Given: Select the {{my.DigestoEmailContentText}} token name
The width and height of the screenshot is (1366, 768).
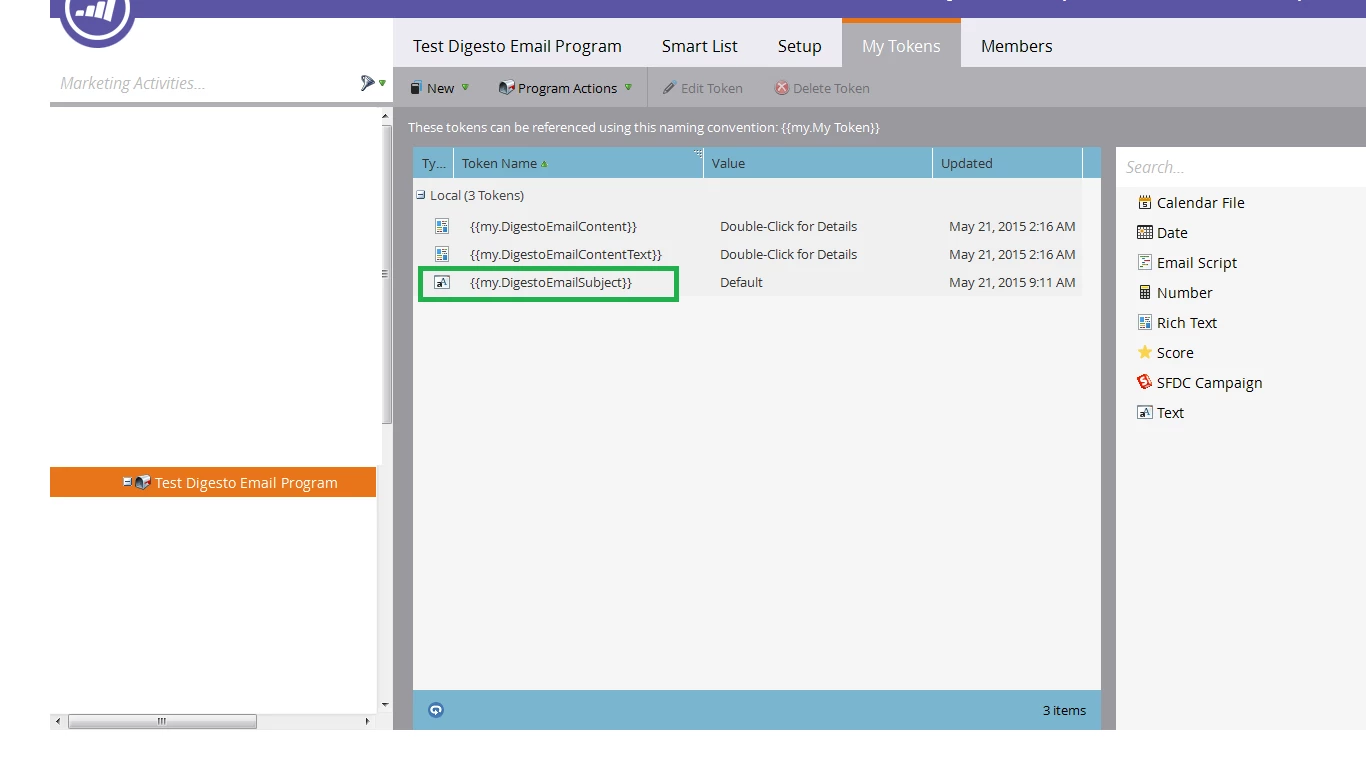Looking at the screenshot, I should coord(566,254).
